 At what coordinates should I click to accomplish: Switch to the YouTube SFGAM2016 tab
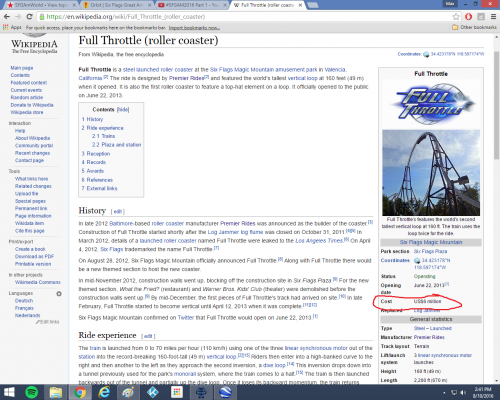pos(192,5)
